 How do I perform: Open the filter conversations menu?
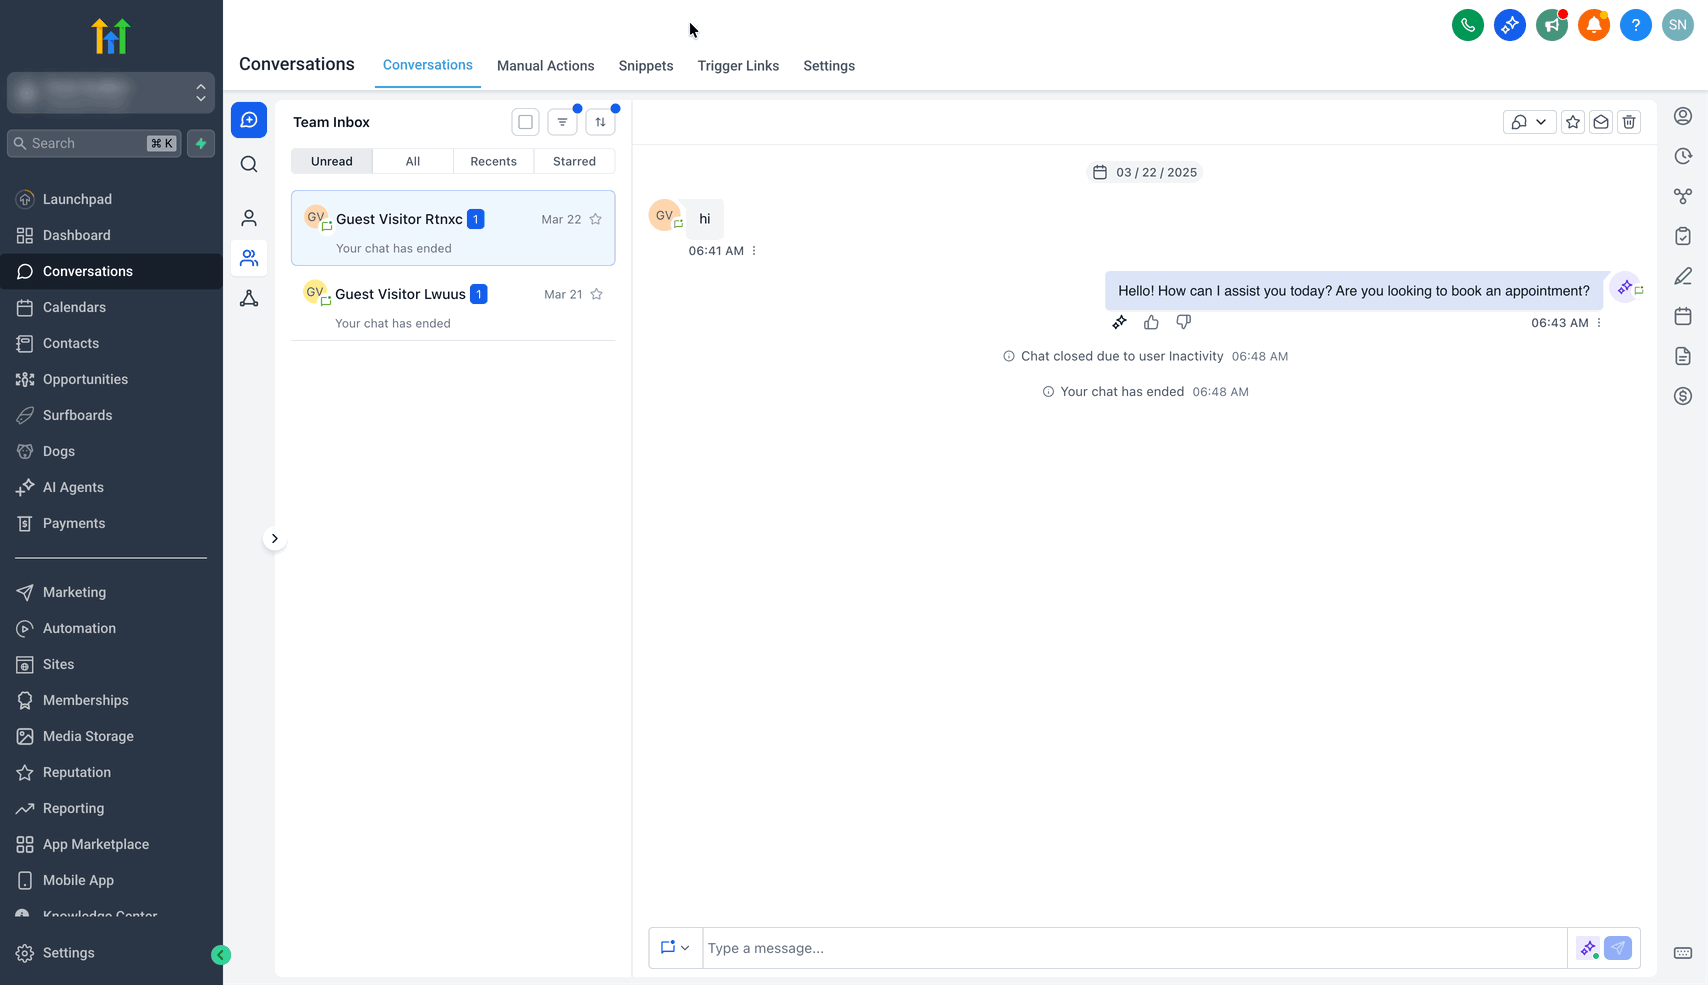point(562,122)
